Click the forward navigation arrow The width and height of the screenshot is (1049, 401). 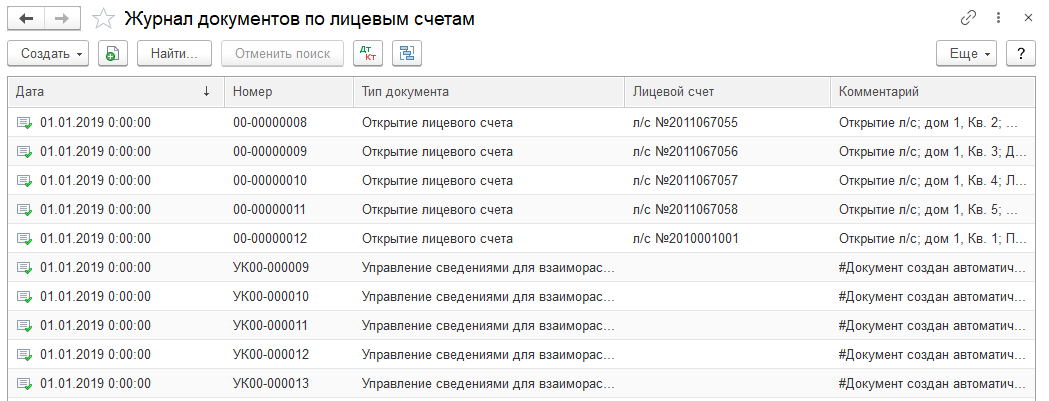62,18
